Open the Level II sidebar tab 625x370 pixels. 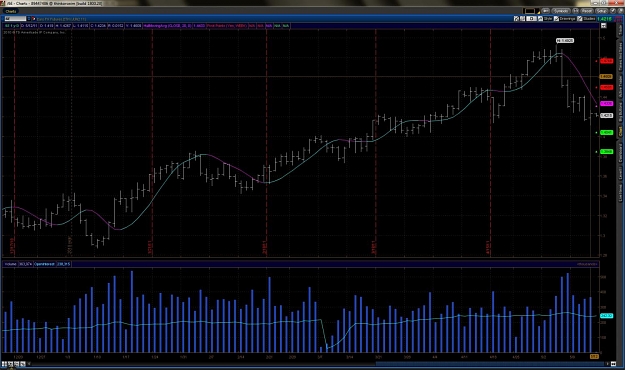click(620, 174)
